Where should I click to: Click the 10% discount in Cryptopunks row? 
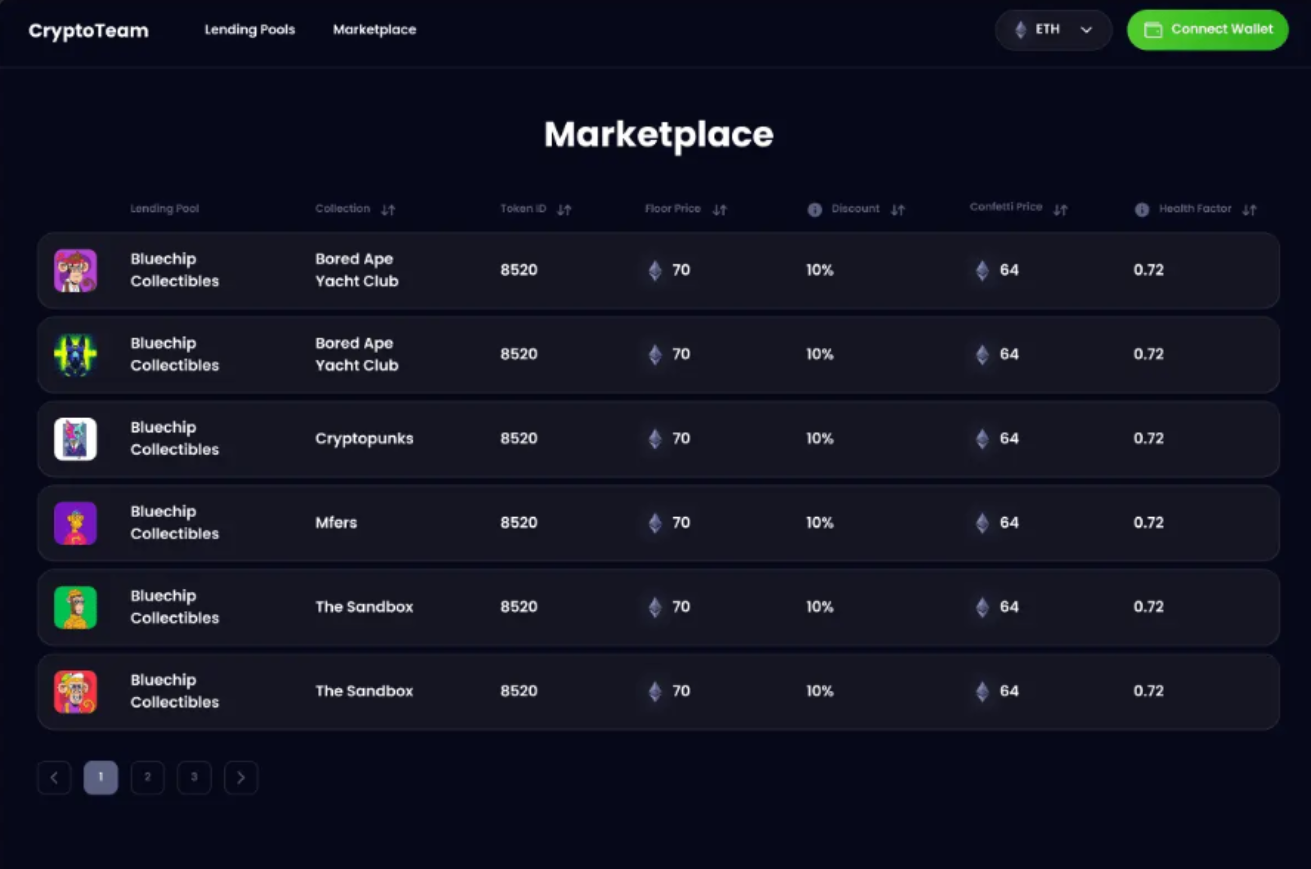tap(820, 439)
